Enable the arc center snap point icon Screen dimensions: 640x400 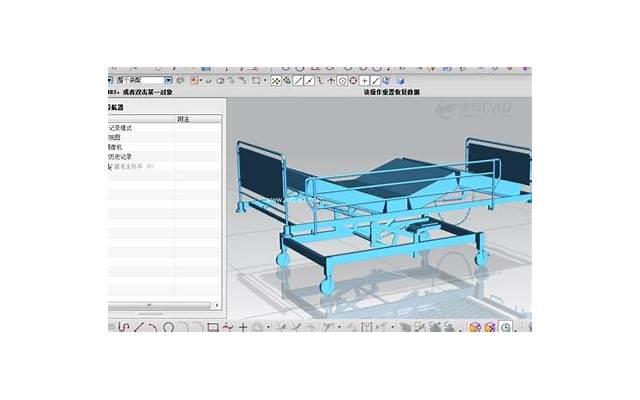pos(342,80)
